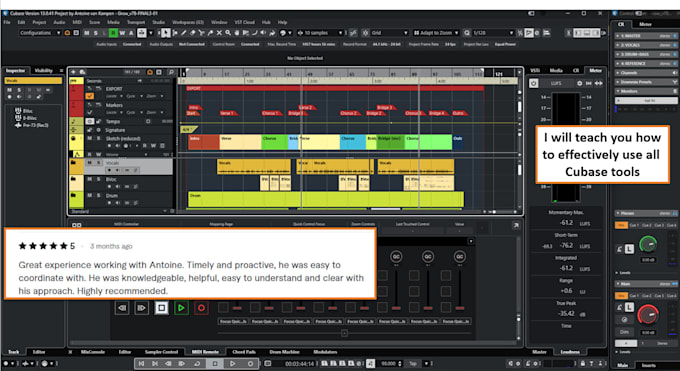
Task: Toggle global Solo S in toolbar
Action: (x=95, y=33)
